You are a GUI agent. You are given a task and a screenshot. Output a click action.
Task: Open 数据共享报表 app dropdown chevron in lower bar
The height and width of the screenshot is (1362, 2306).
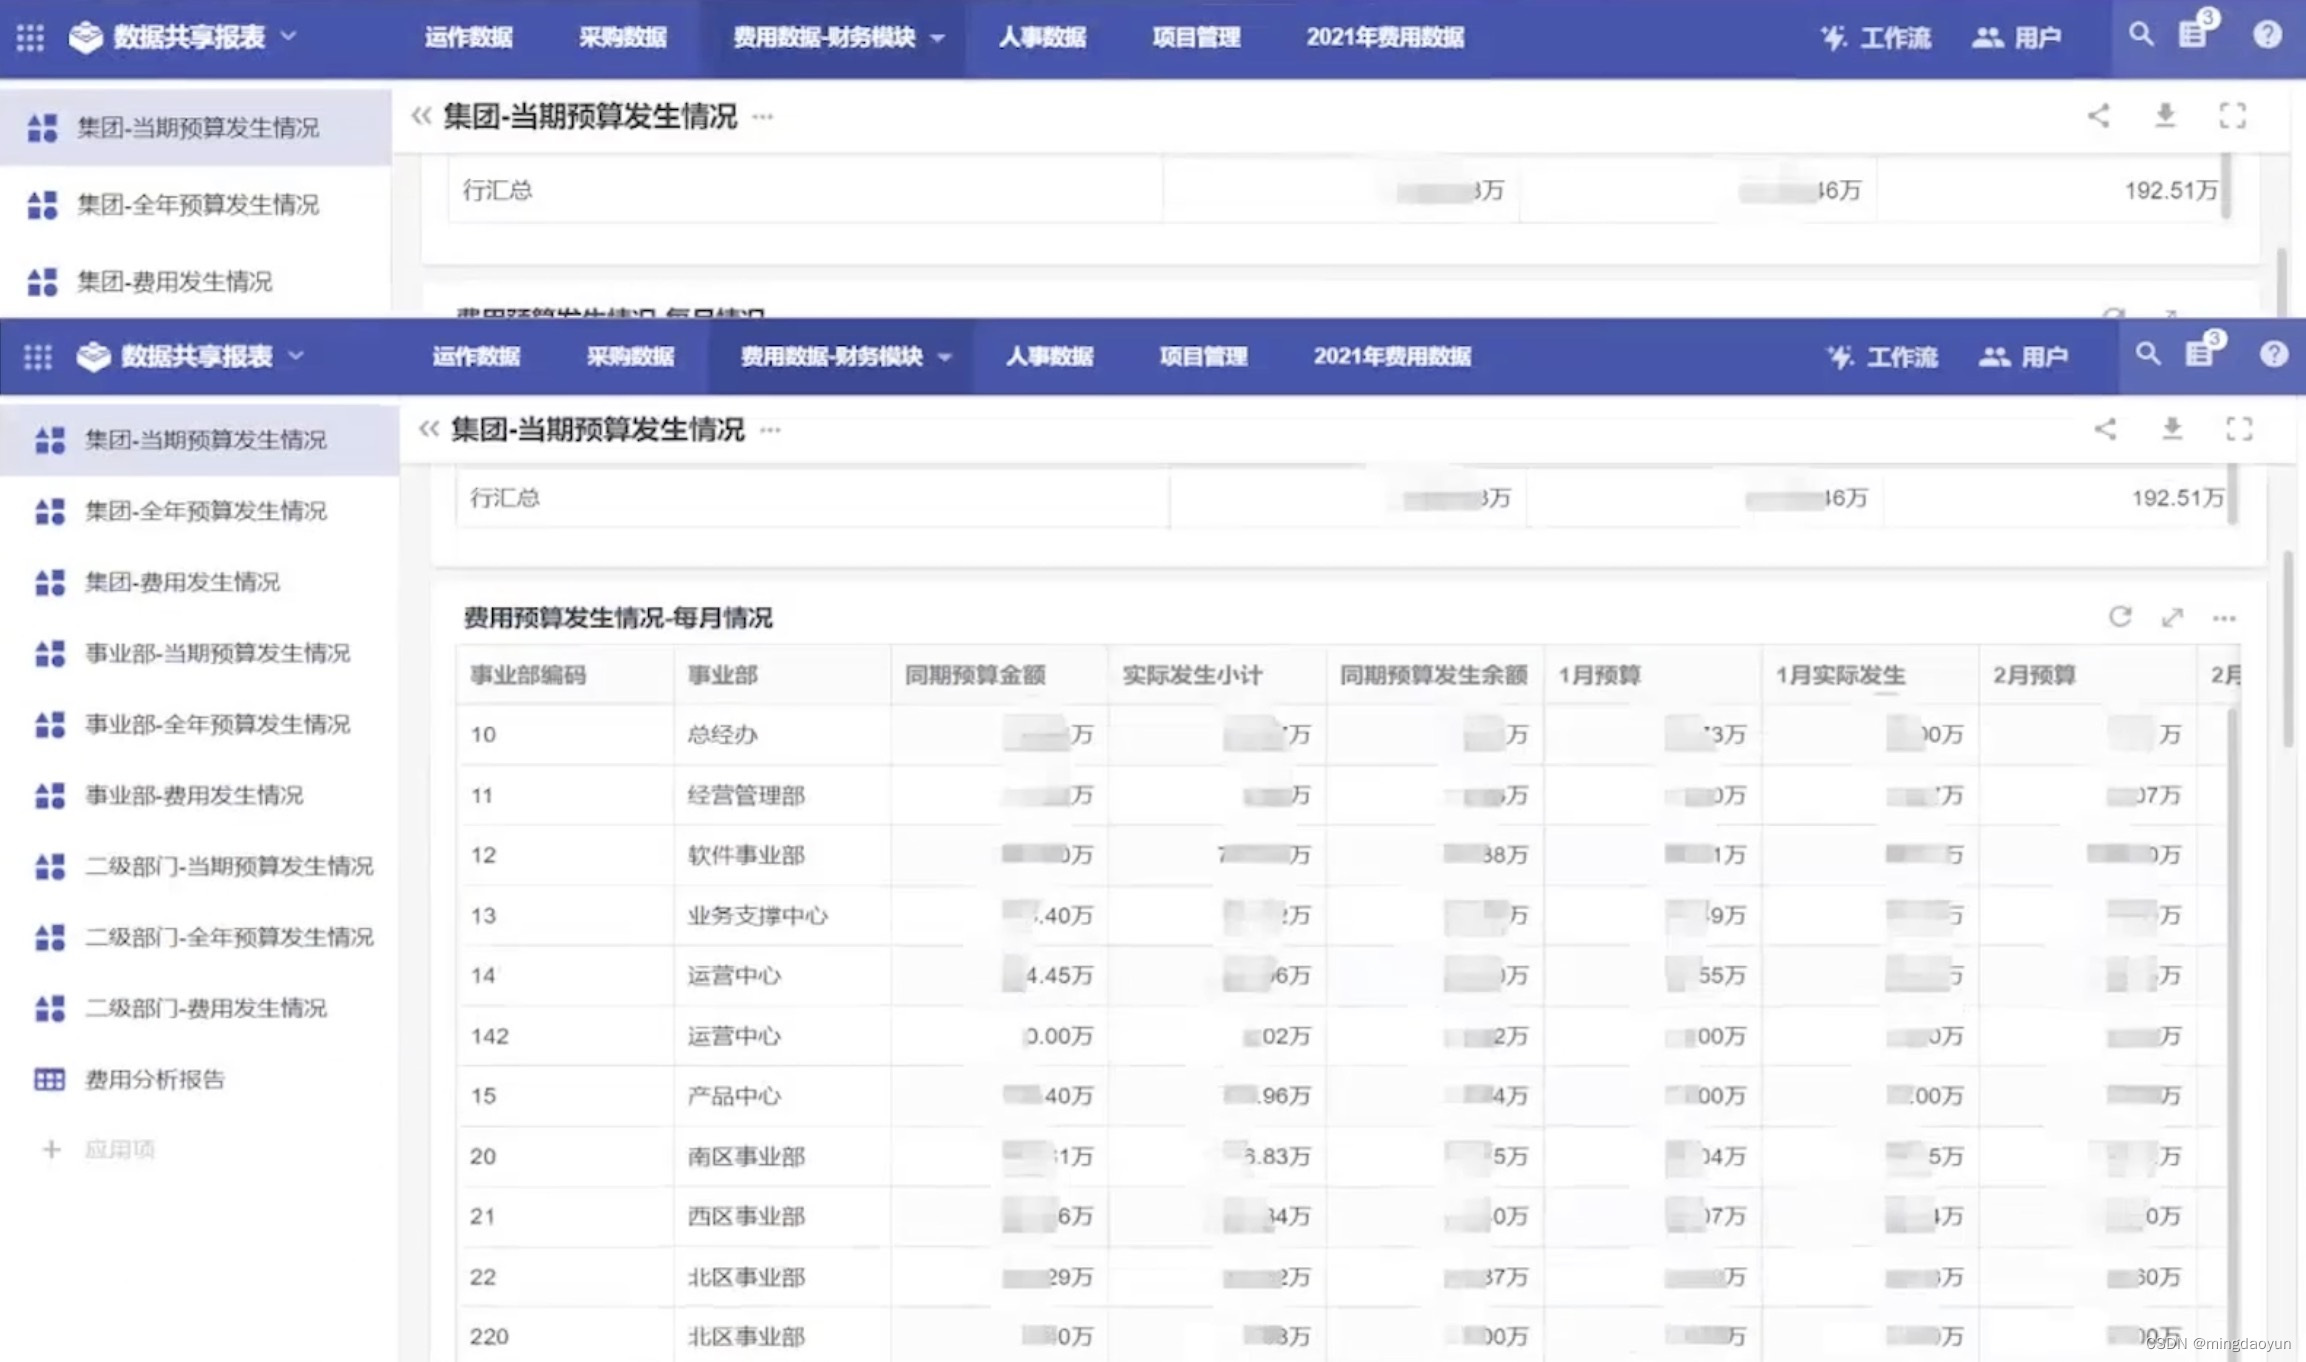(296, 355)
